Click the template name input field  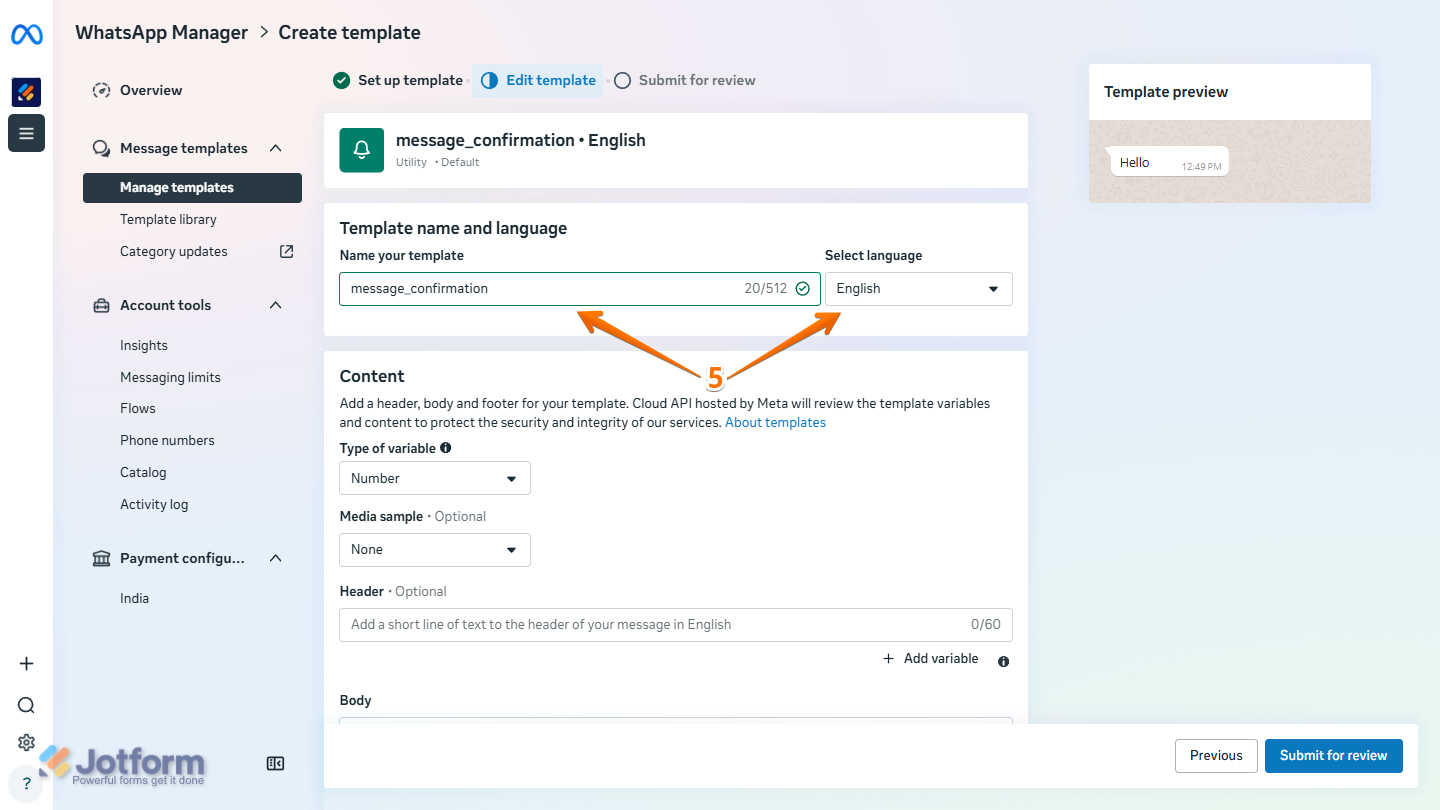pyautogui.click(x=580, y=289)
